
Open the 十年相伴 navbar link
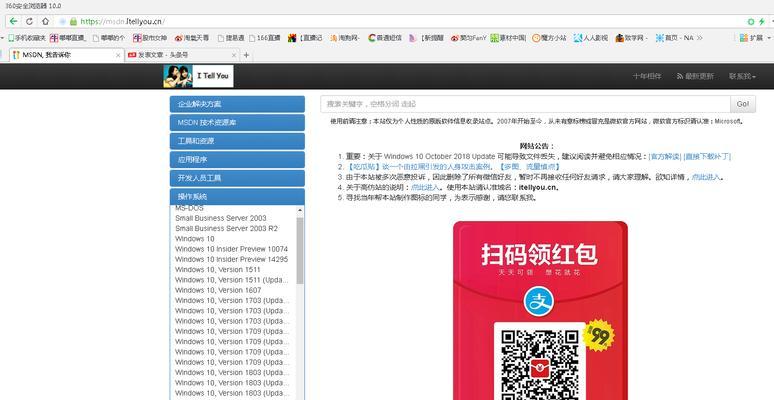pos(647,76)
